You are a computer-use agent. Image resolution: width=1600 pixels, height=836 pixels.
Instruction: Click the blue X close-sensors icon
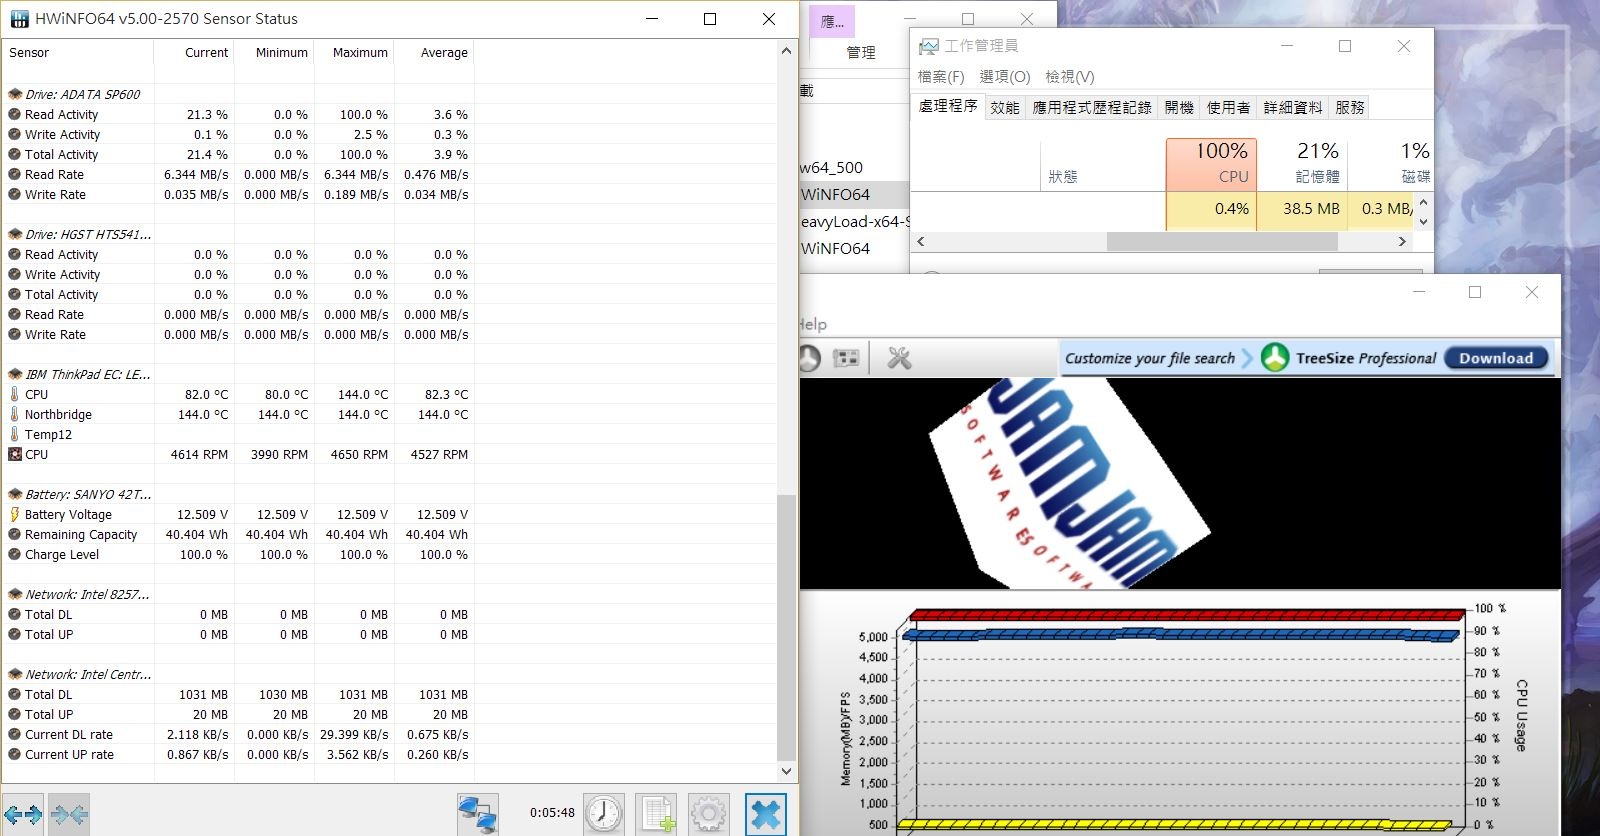click(765, 814)
